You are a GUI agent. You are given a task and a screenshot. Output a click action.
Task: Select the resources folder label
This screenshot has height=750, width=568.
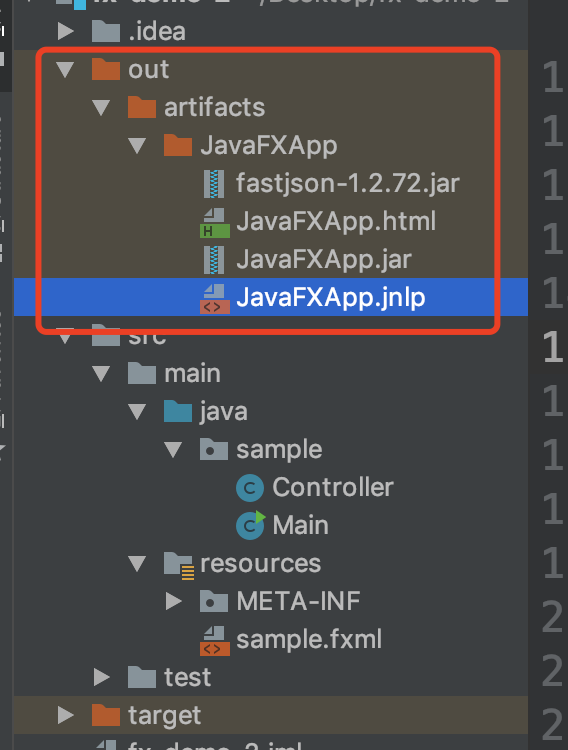[260, 563]
